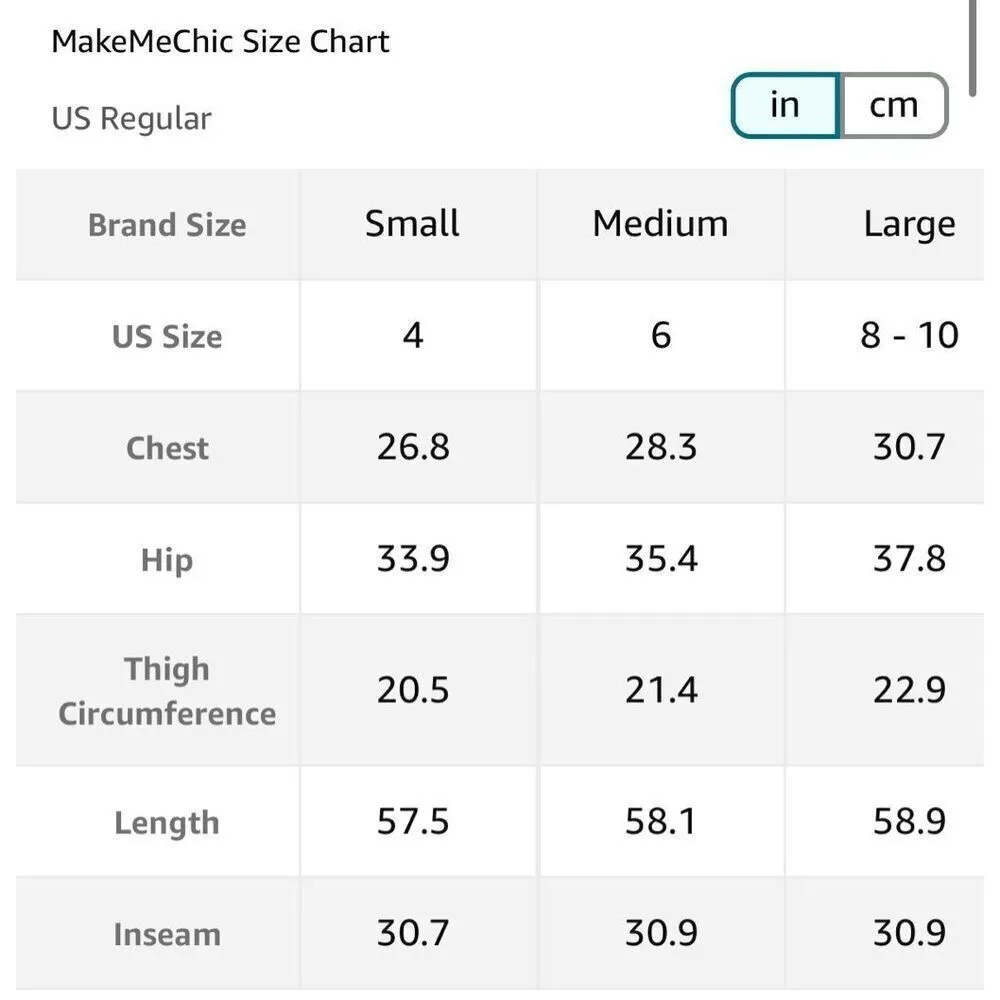Click the Large thigh value 22.9

point(908,691)
